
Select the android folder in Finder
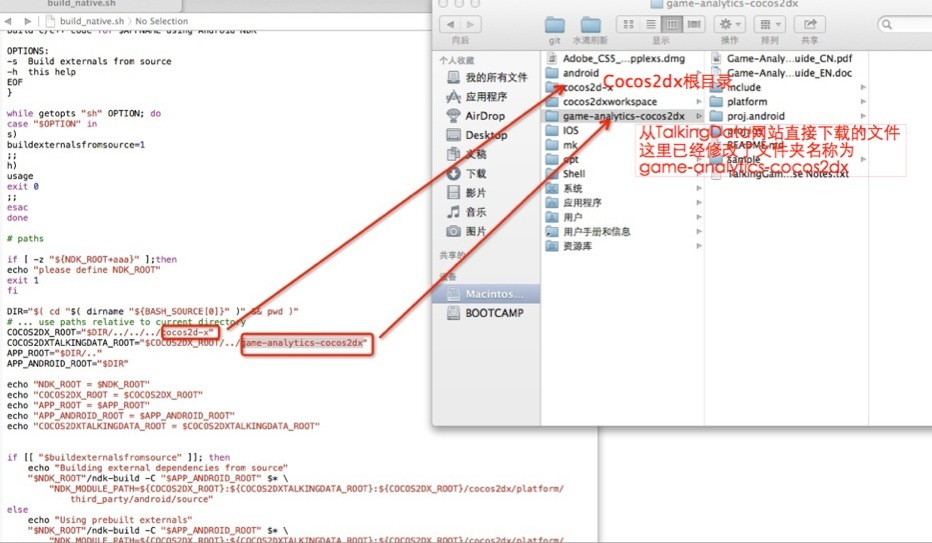[x=622, y=72]
